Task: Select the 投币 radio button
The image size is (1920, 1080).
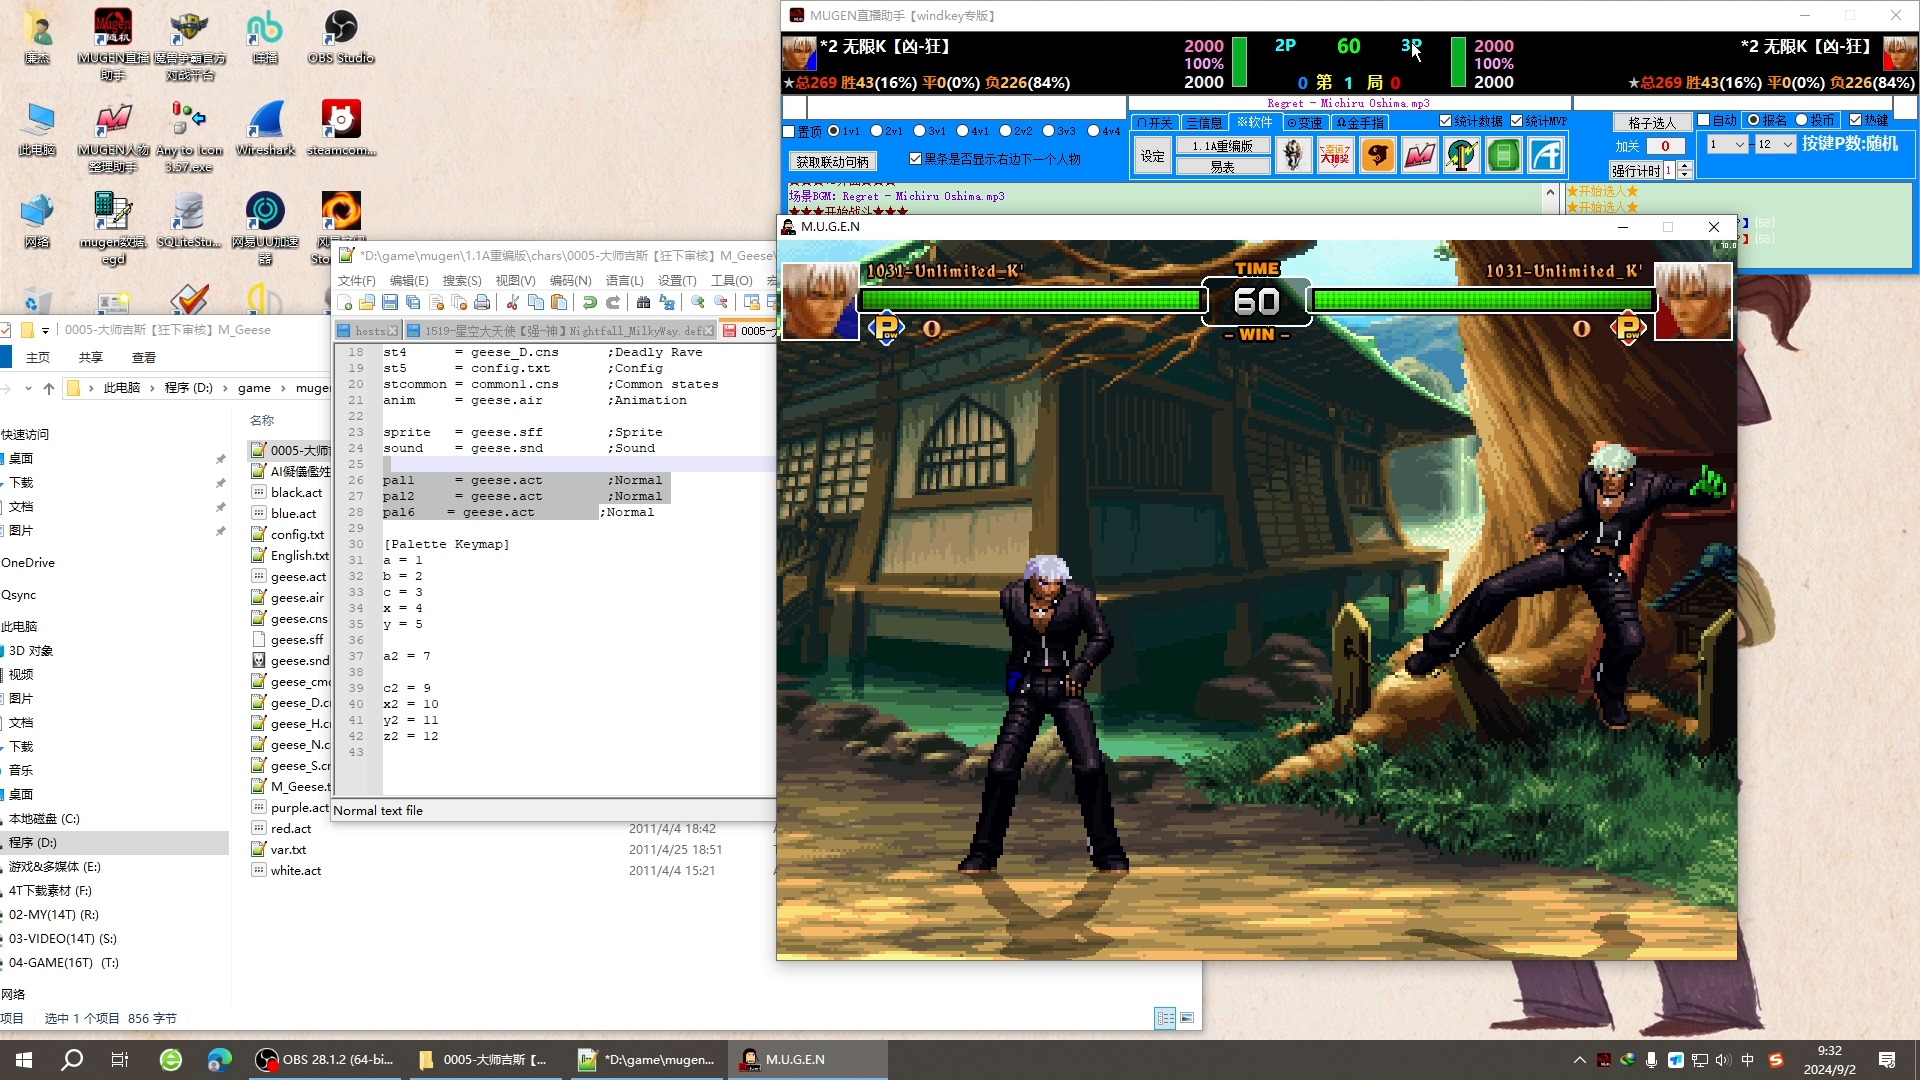Action: coord(1802,120)
